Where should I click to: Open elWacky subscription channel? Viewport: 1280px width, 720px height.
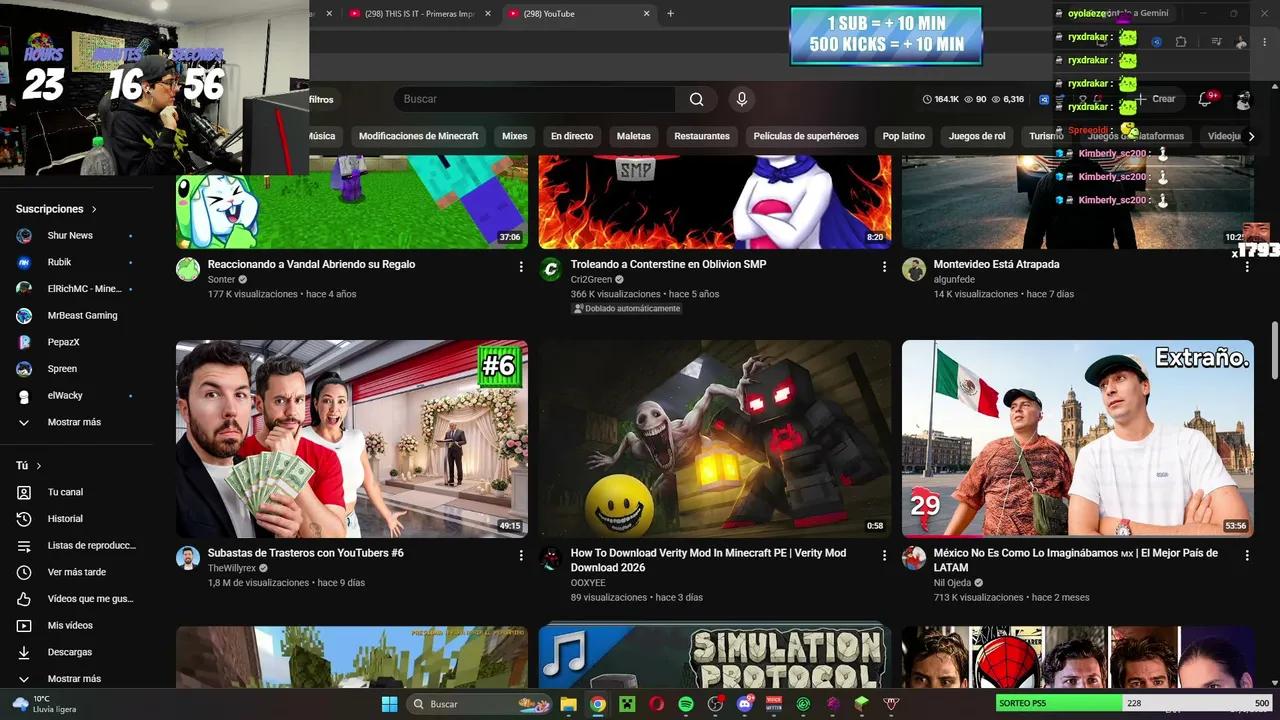point(76,396)
